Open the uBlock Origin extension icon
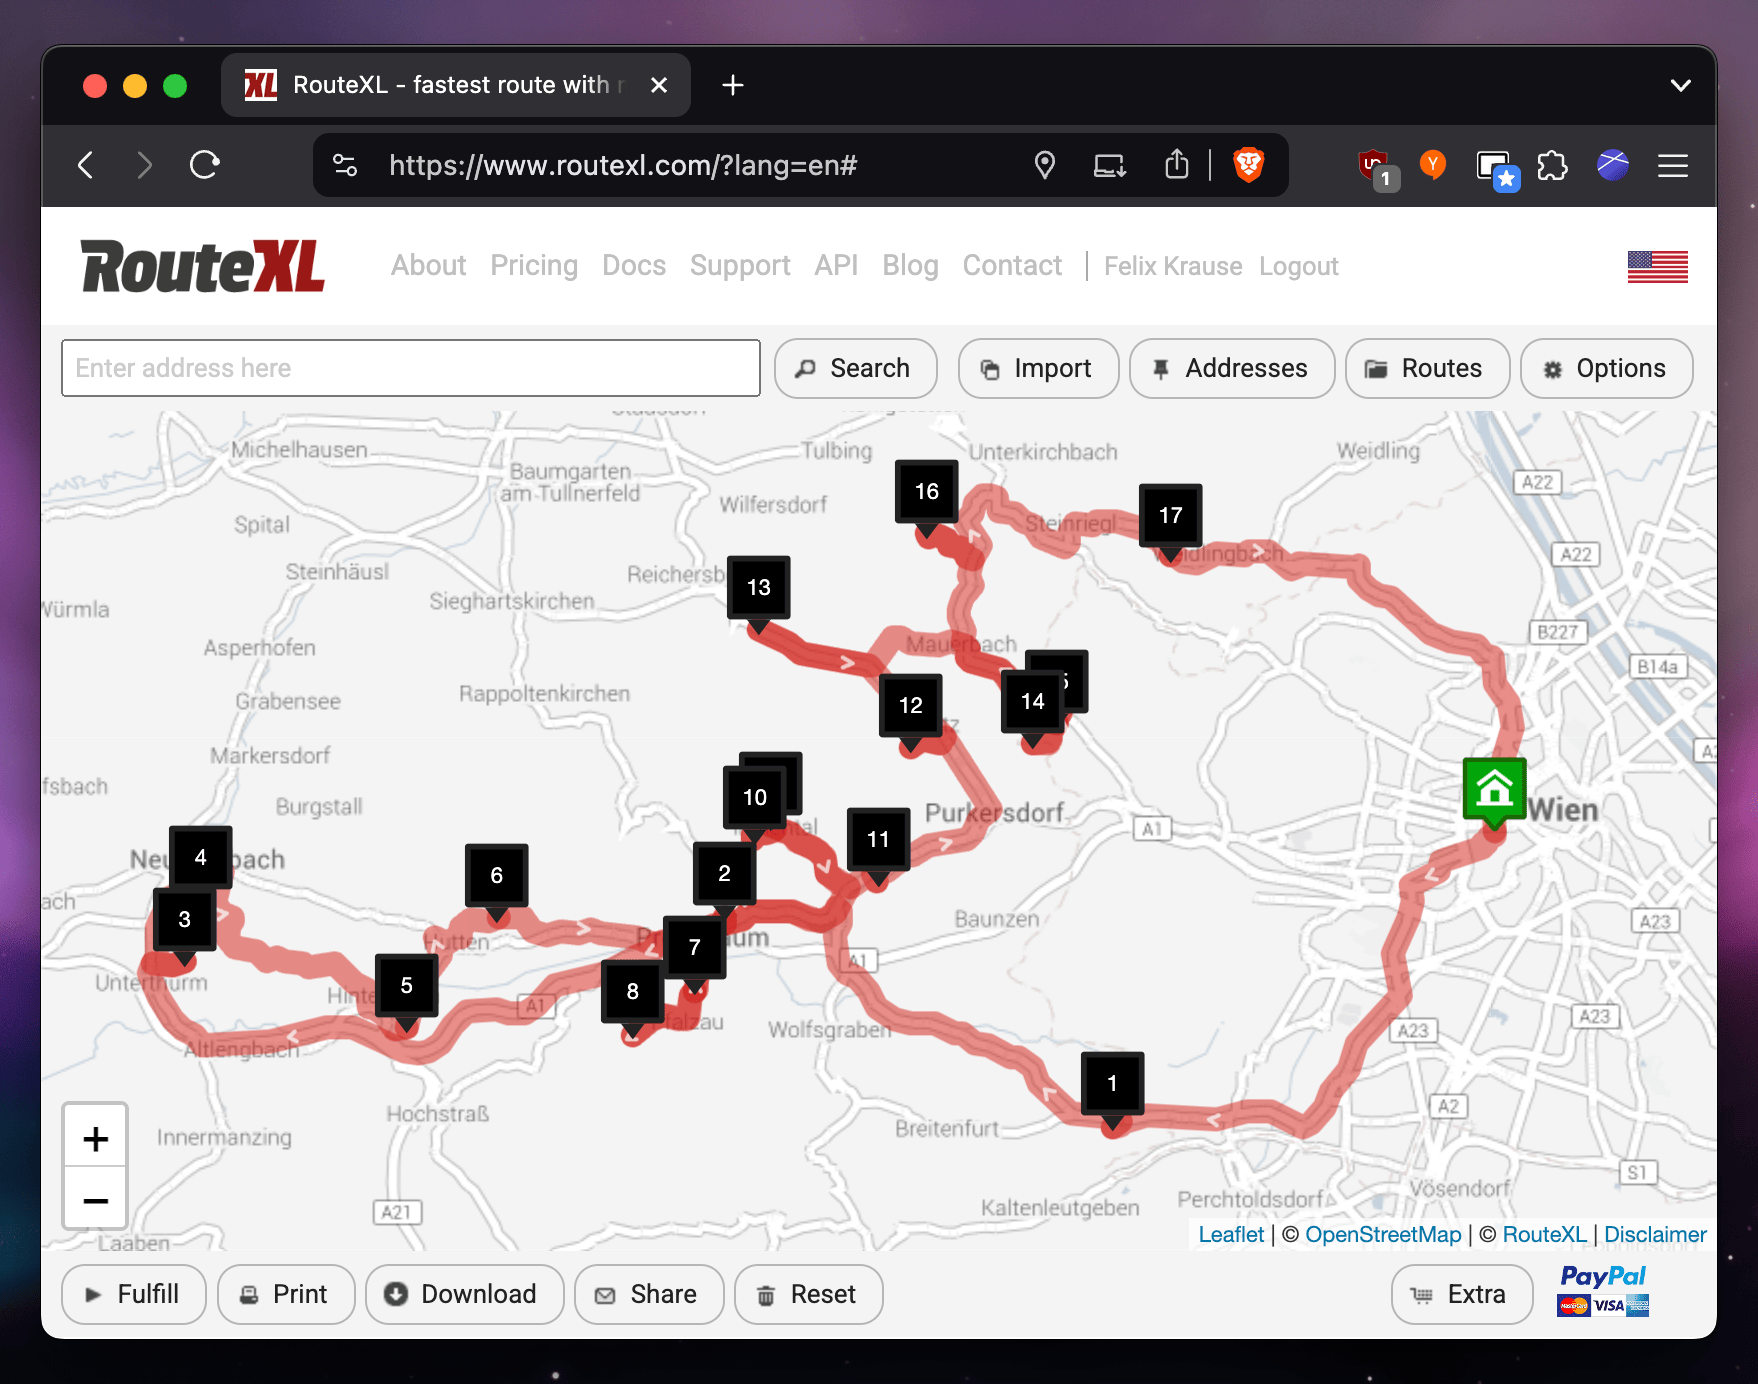The width and height of the screenshot is (1758, 1384). point(1375,166)
